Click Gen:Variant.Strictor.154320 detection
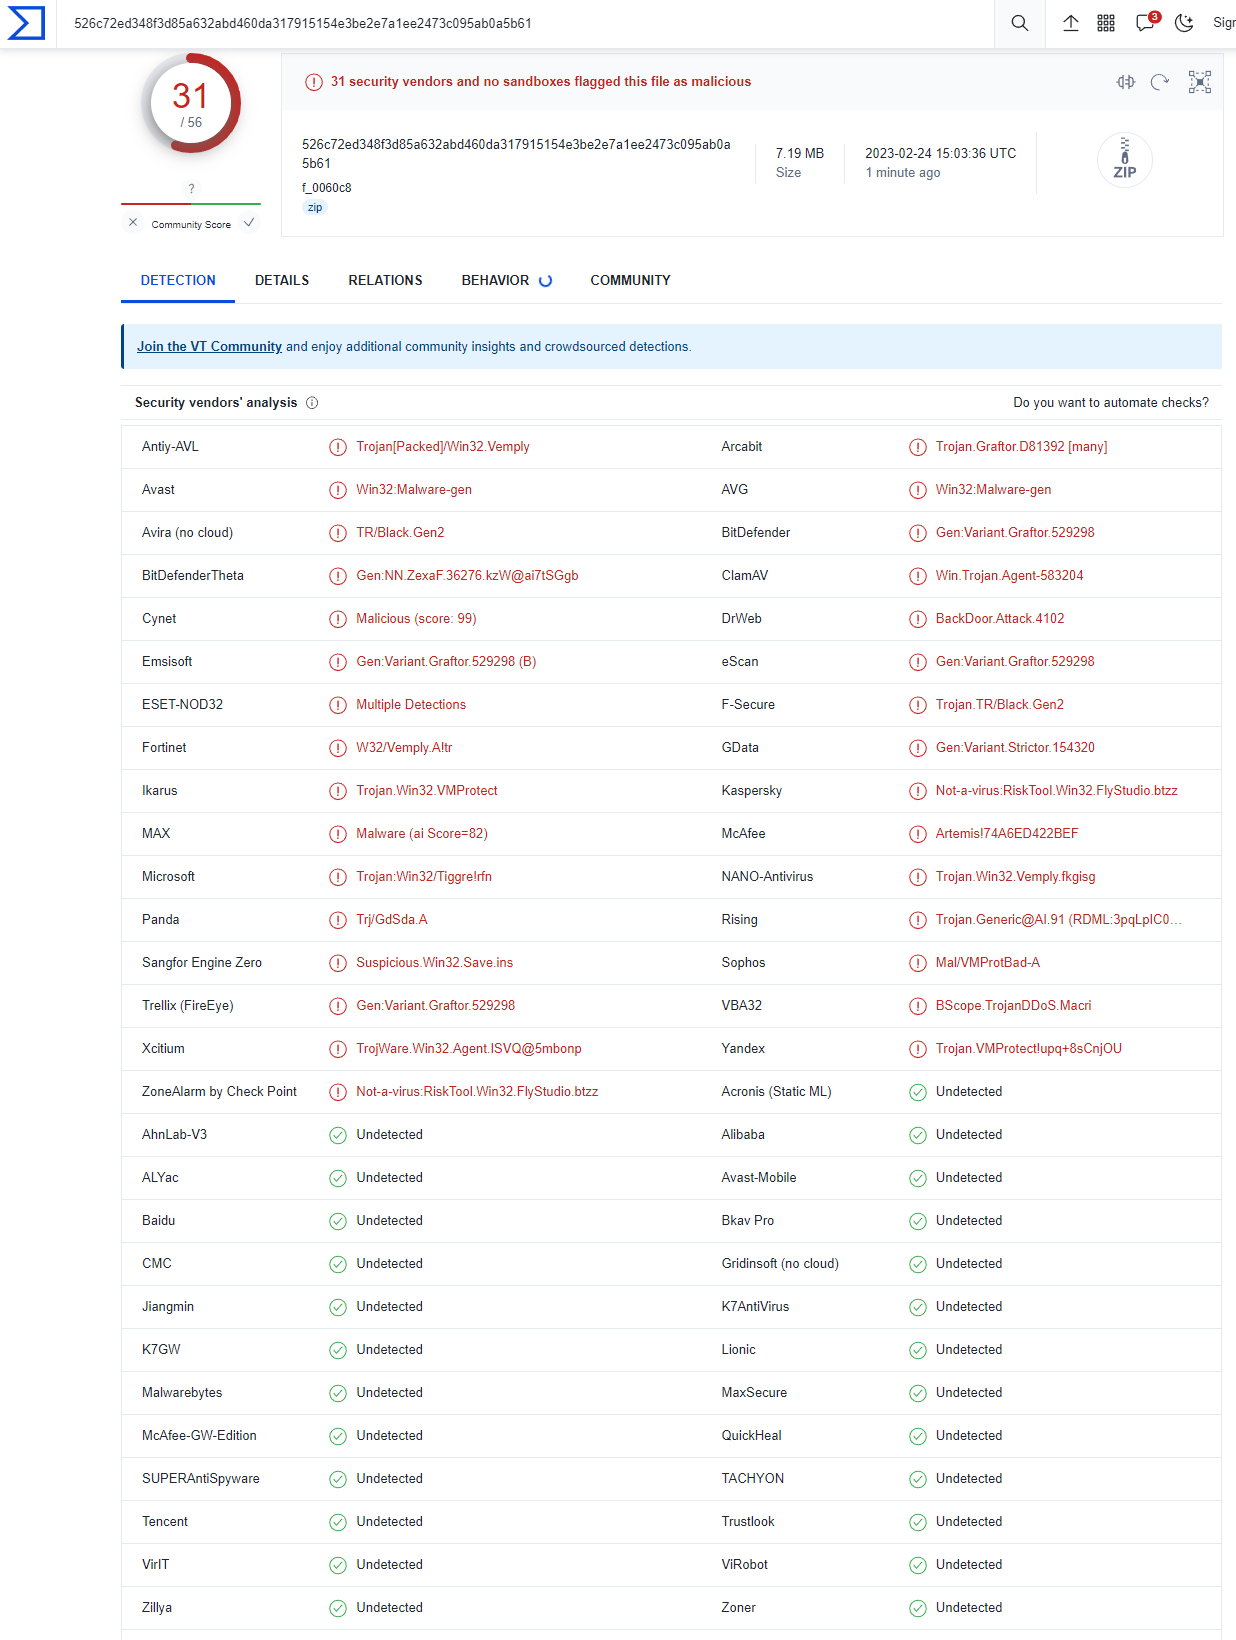The height and width of the screenshot is (1640, 1236). [1015, 748]
